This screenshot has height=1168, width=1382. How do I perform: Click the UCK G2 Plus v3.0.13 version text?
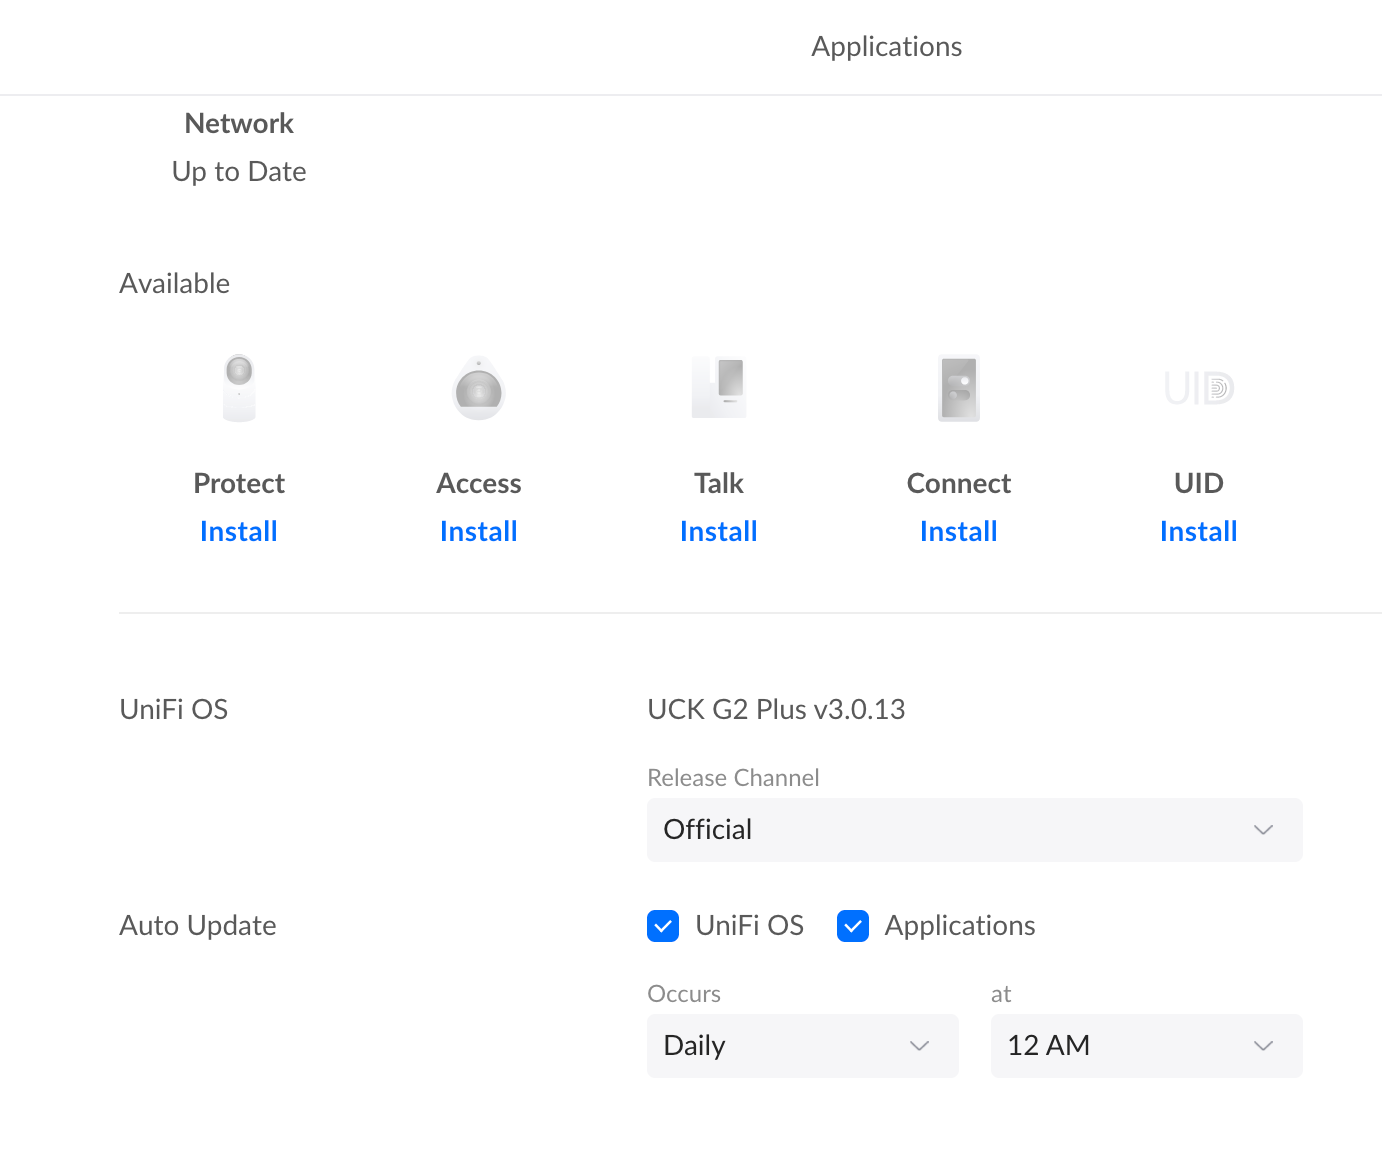[776, 709]
